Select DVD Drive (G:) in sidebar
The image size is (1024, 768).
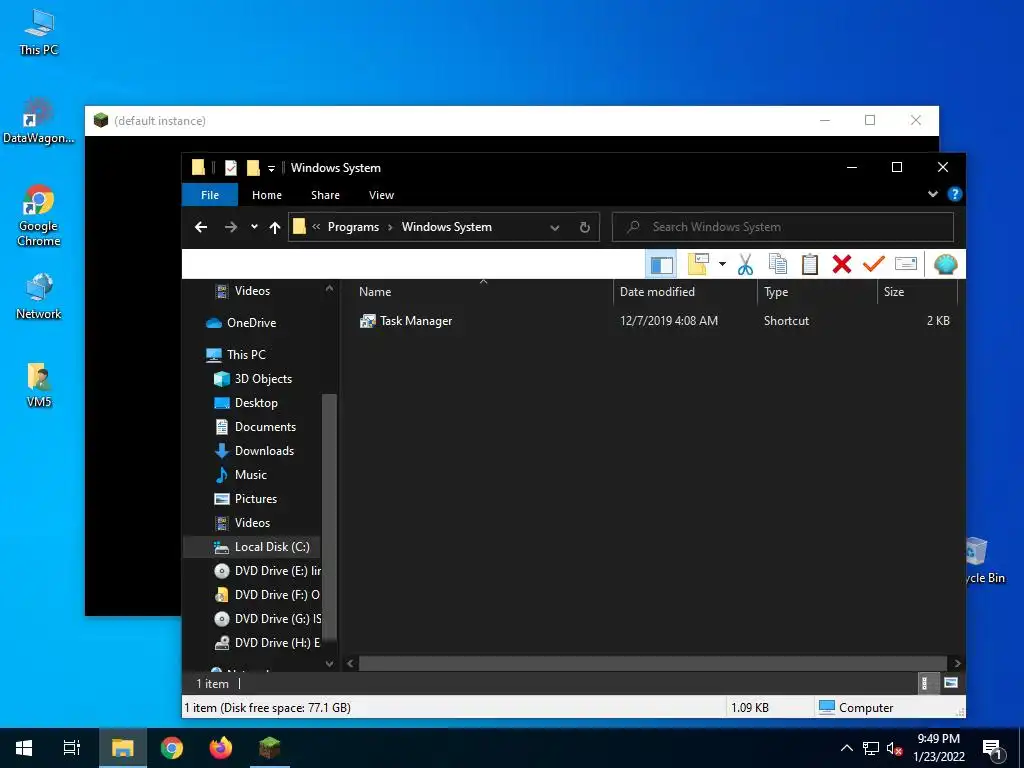(267, 618)
